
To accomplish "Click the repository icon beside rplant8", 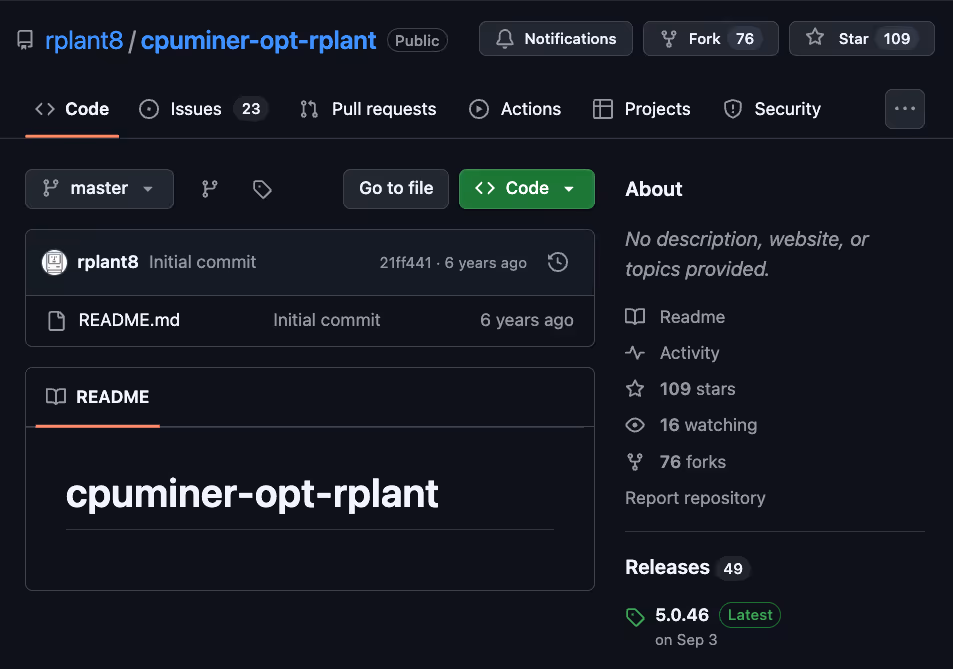I will coord(25,41).
